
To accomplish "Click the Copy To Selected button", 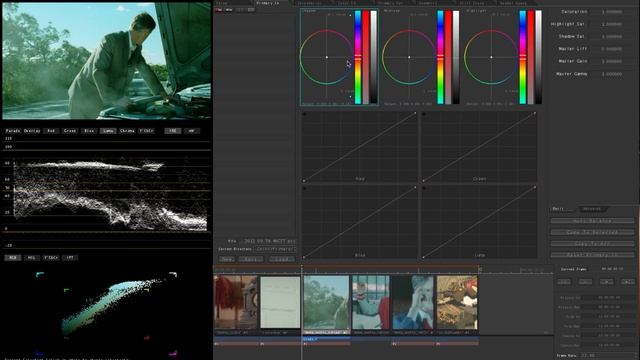I will (593, 232).
